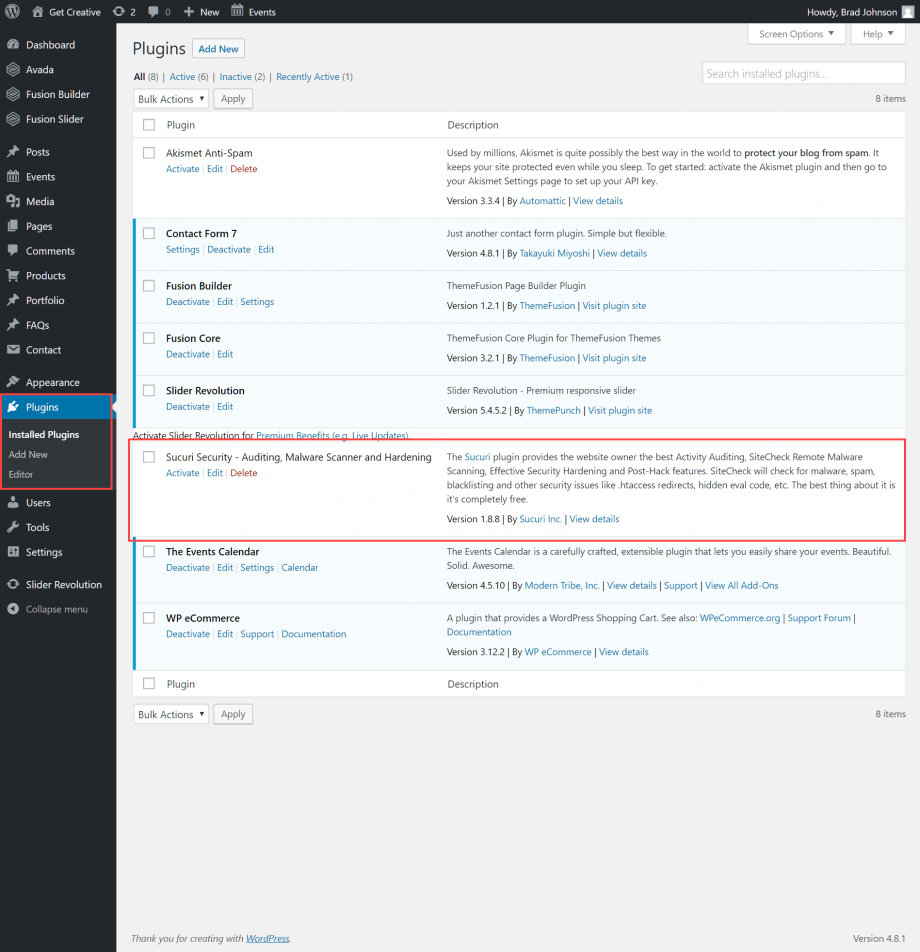Image resolution: width=920 pixels, height=952 pixels.
Task: Tick the select-all checkbox in the table header
Action: (148, 124)
